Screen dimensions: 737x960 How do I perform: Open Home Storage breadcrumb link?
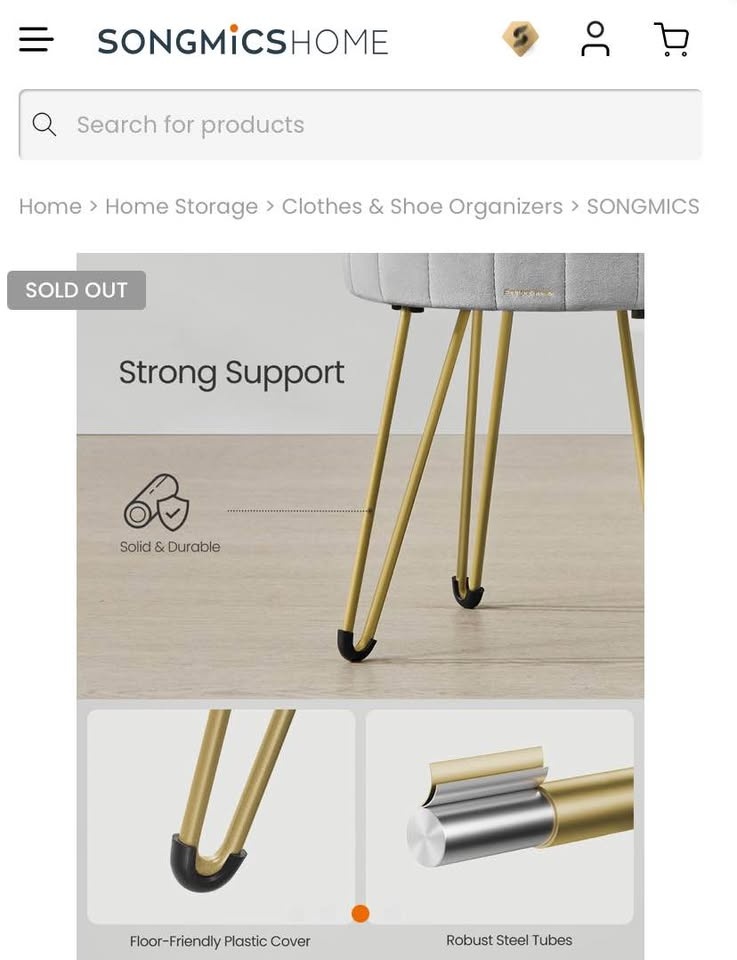(181, 207)
